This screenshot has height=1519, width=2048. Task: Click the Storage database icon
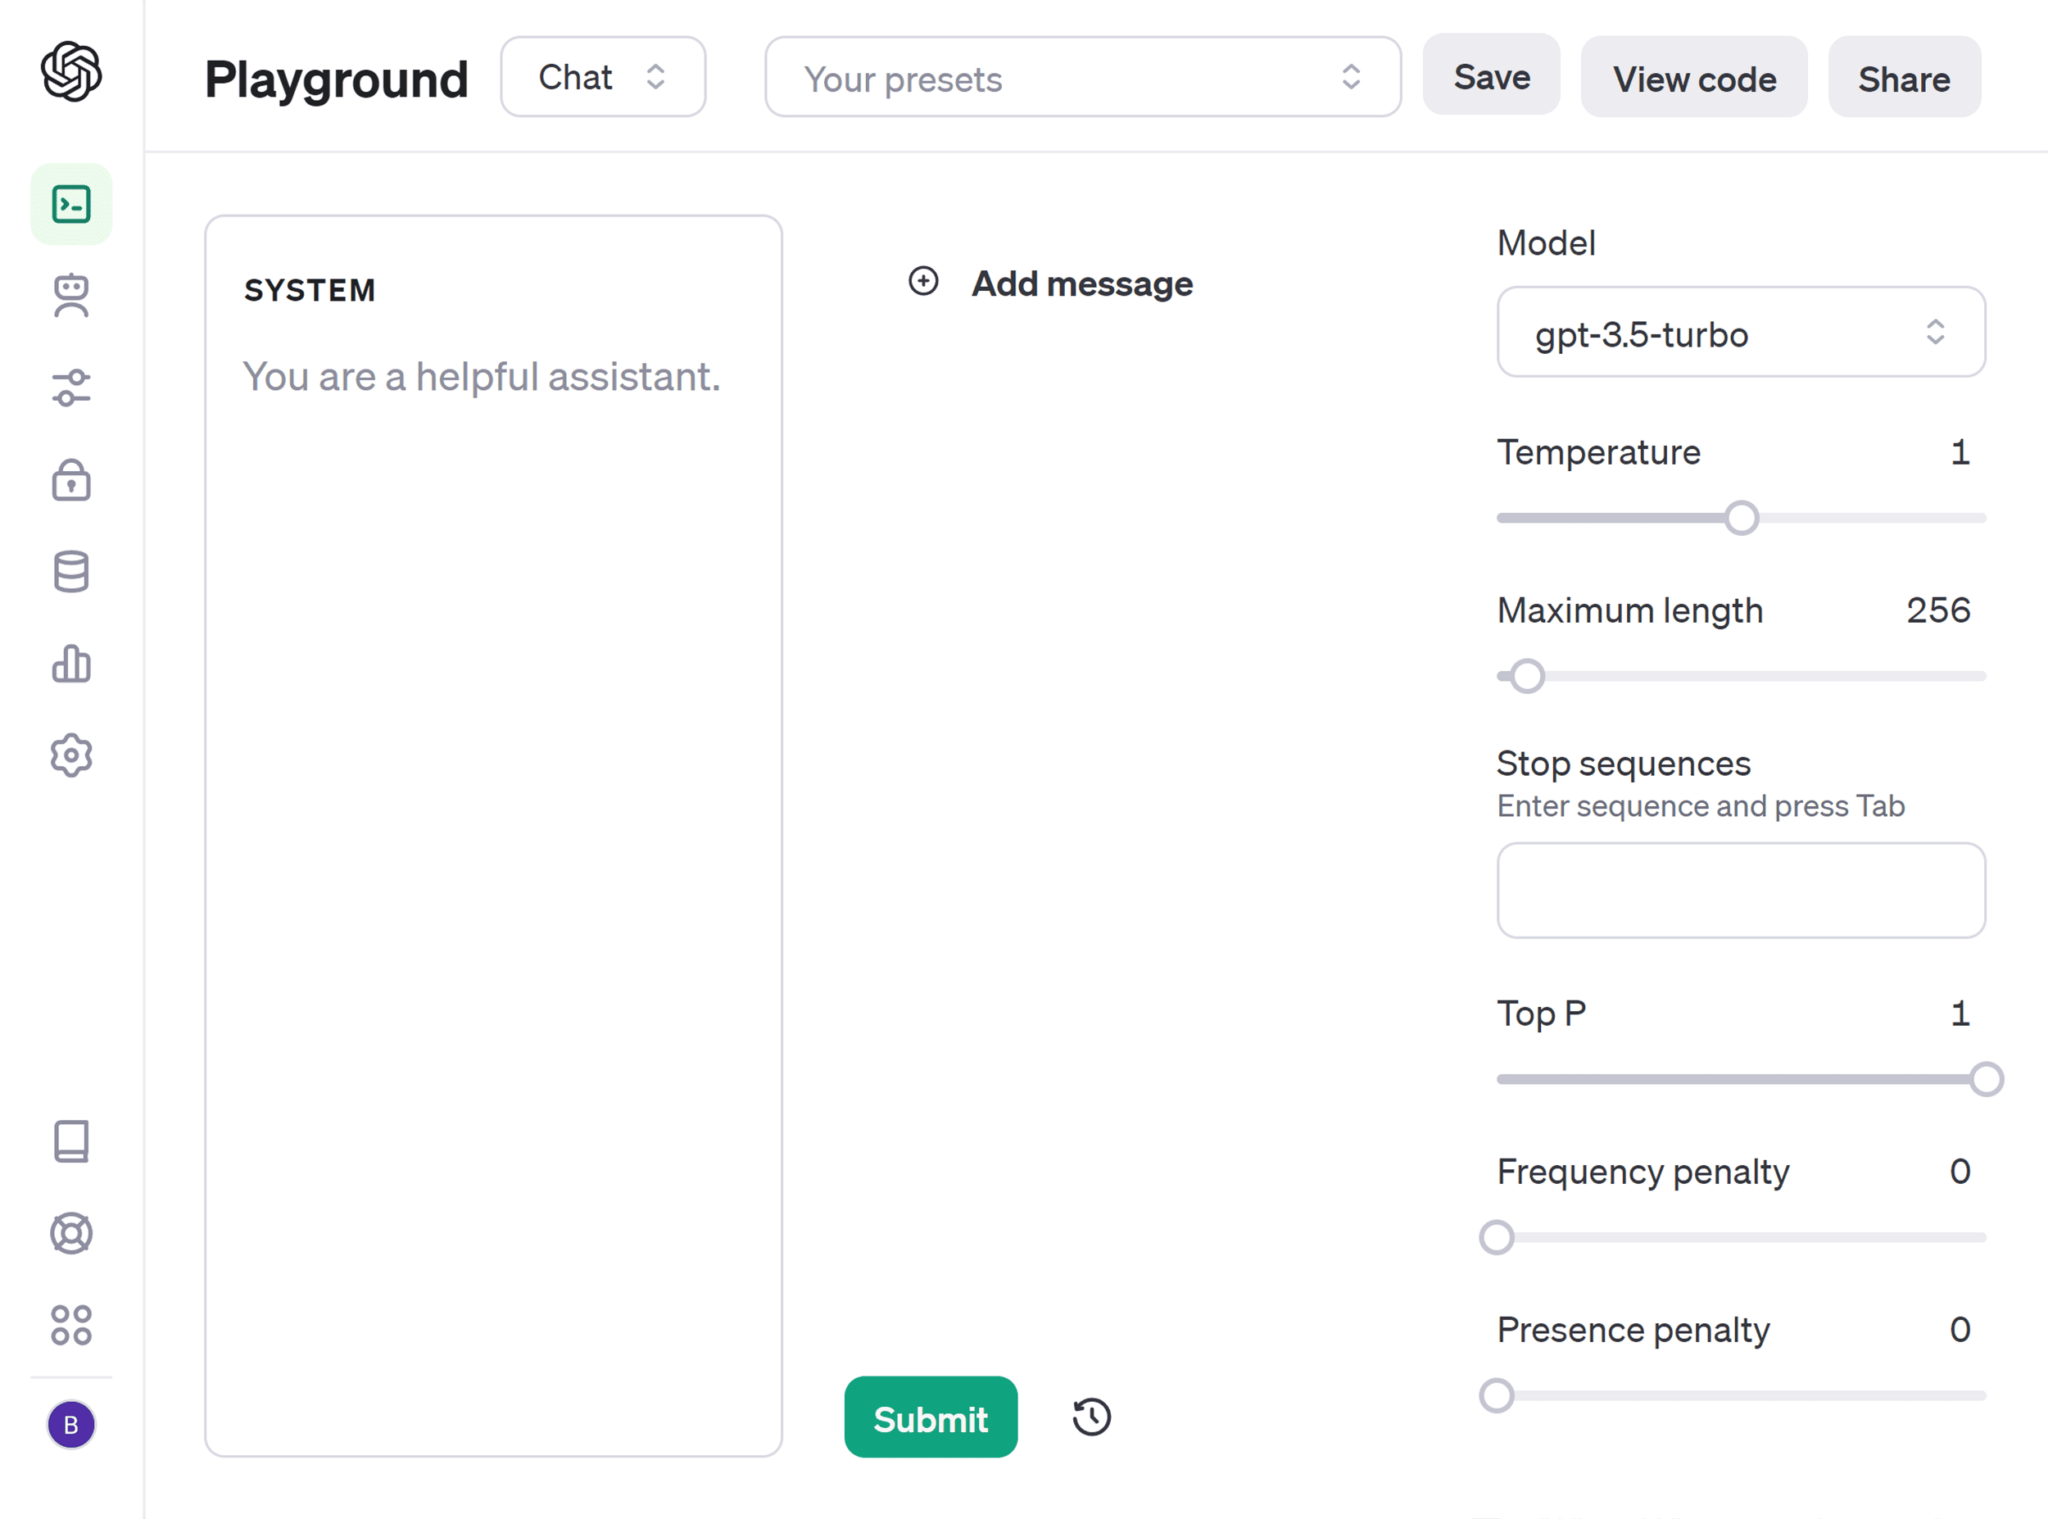tap(72, 571)
